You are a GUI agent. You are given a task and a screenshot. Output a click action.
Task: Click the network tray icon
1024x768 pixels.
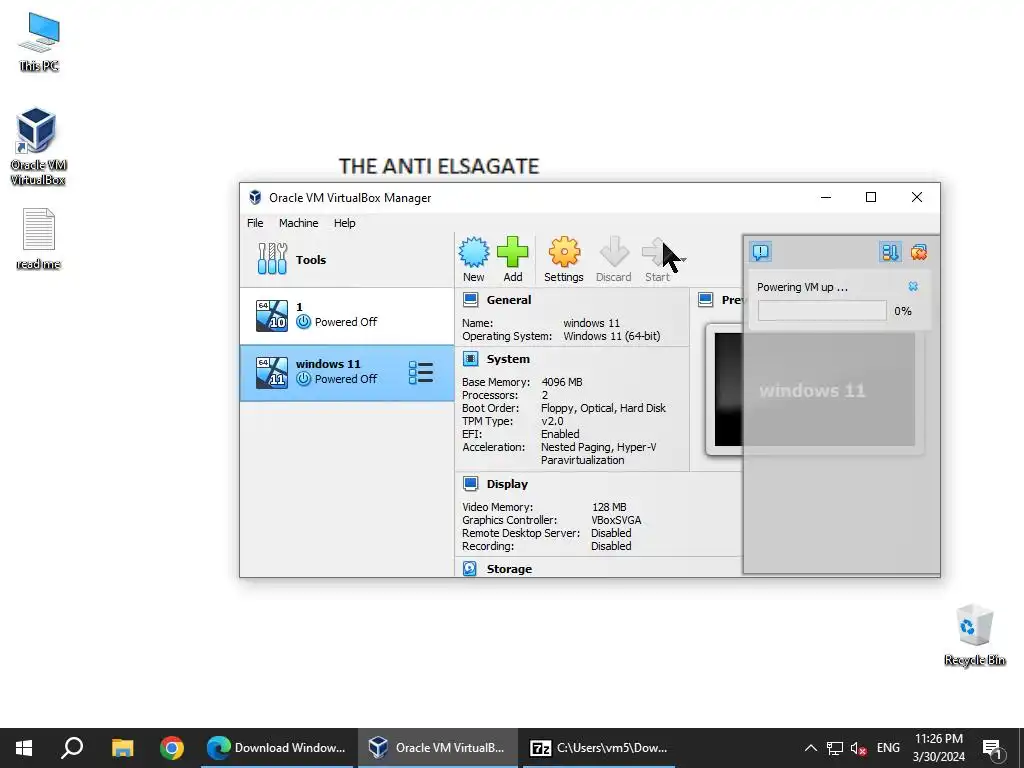pyautogui.click(x=835, y=748)
